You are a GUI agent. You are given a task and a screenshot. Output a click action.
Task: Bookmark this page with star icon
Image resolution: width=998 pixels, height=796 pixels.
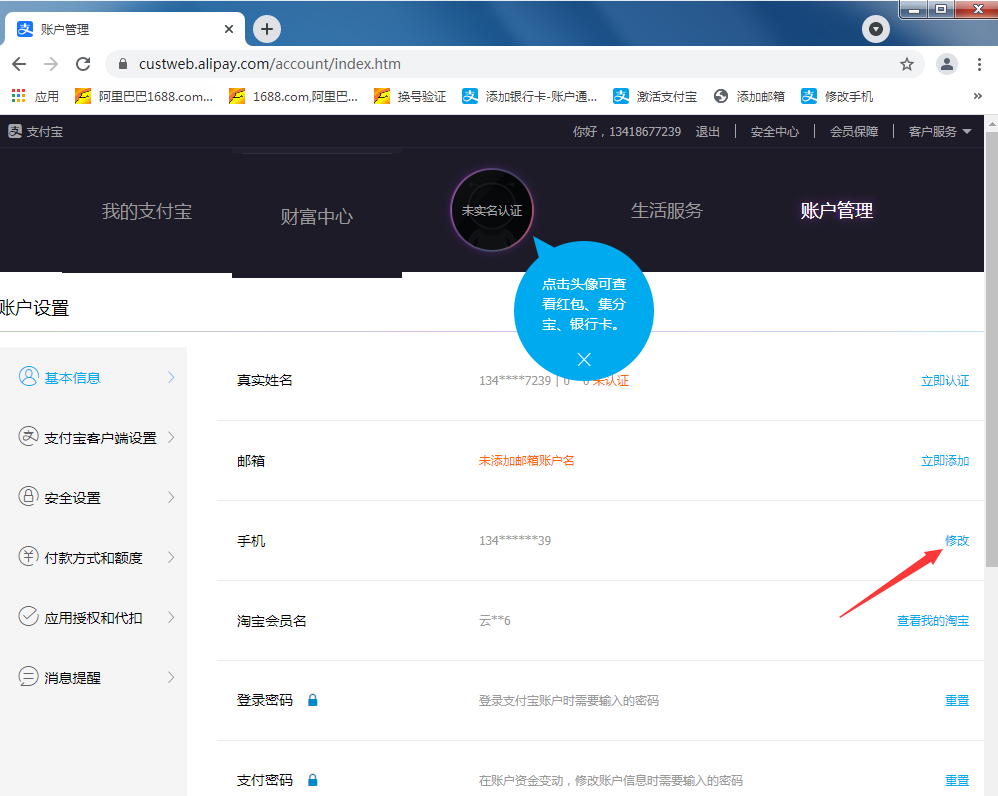tap(906, 64)
